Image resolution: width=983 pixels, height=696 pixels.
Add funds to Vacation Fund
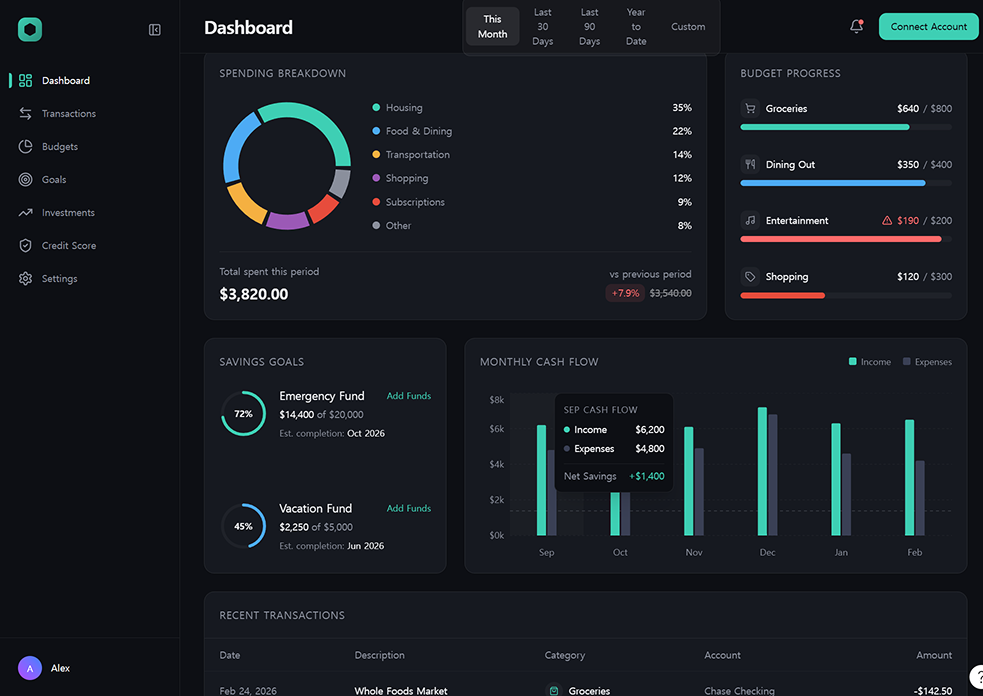(409, 508)
